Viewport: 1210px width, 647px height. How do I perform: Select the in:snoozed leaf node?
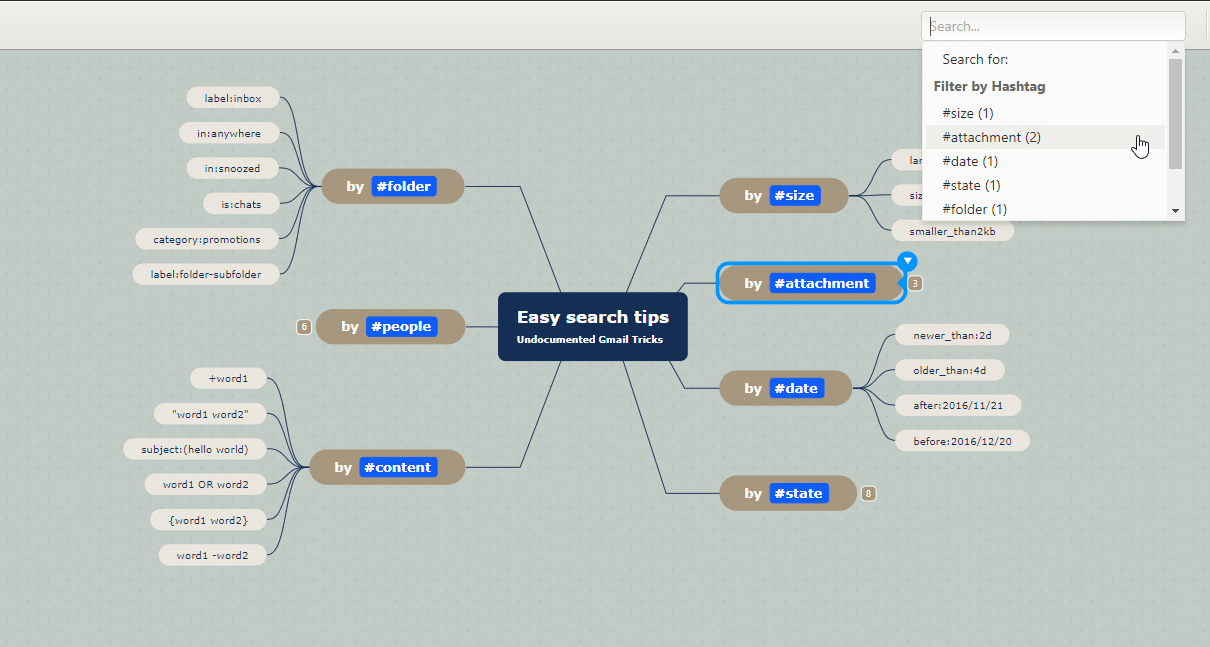click(x=233, y=168)
